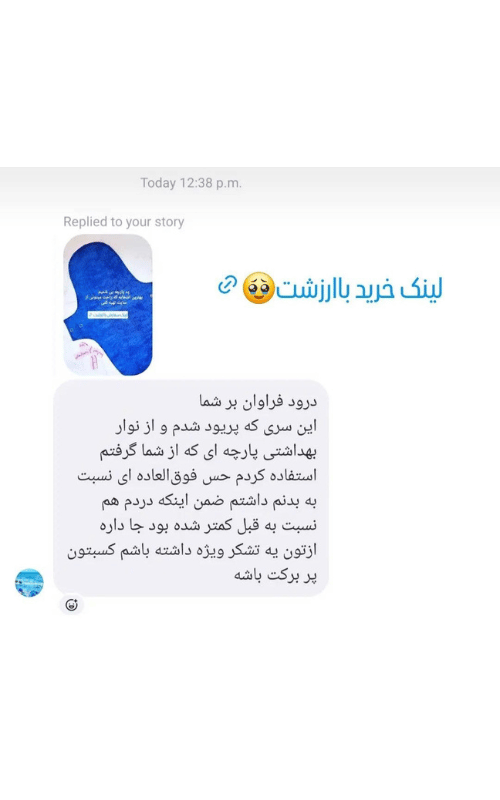Screen dimensions: 500x800
Task: Click the blue chain link icon
Action: point(227,285)
